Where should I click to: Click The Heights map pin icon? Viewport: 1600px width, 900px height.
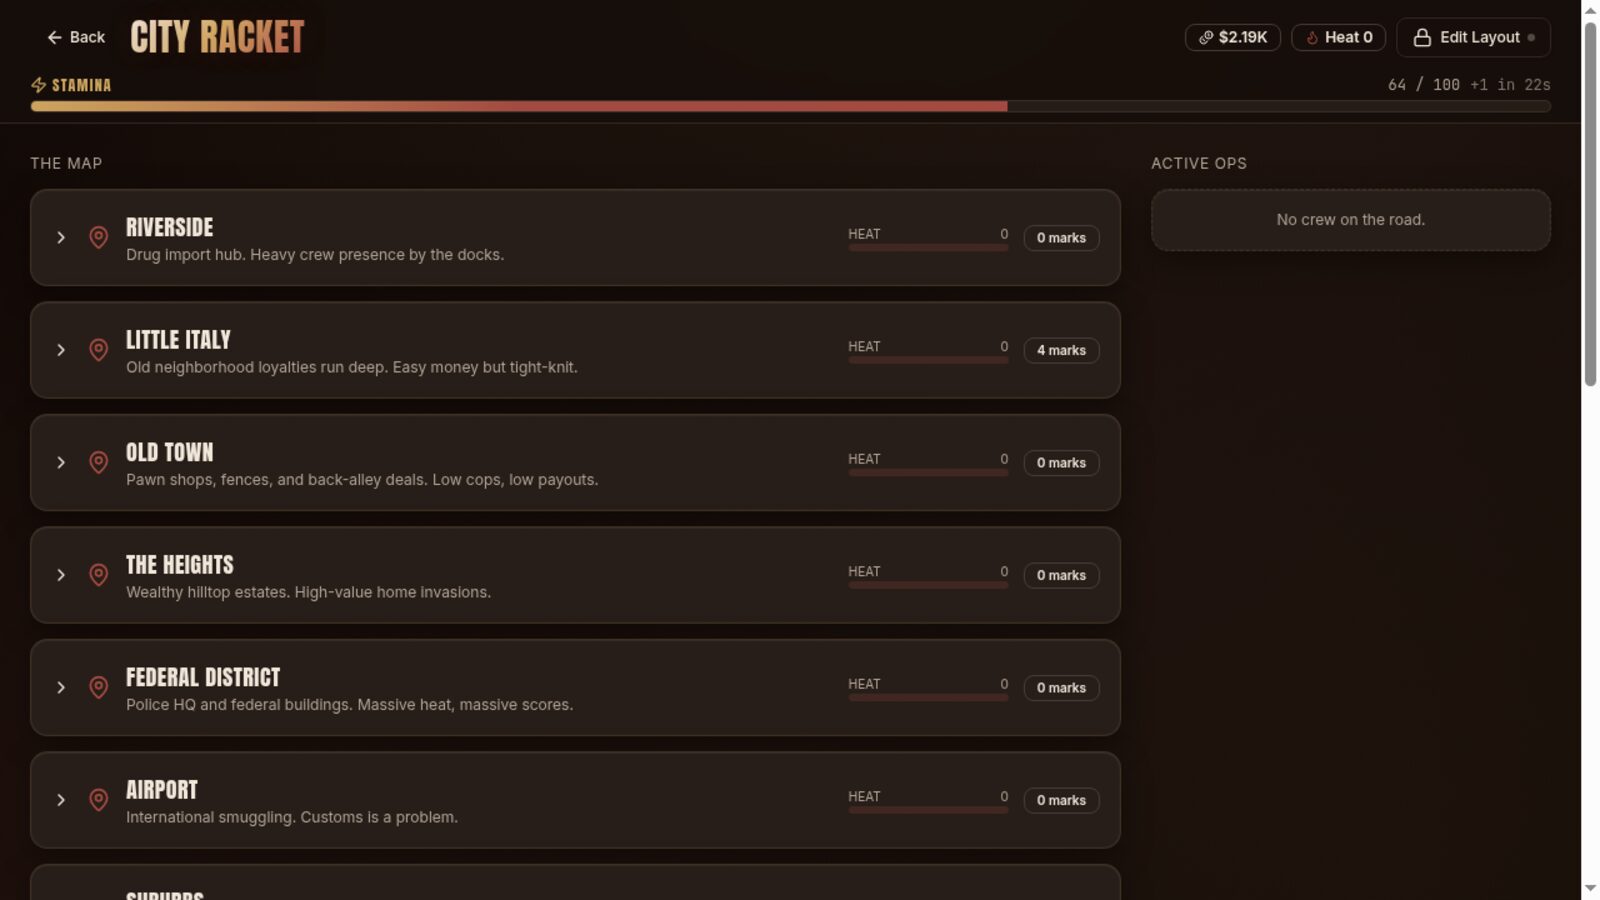pyautogui.click(x=98, y=575)
